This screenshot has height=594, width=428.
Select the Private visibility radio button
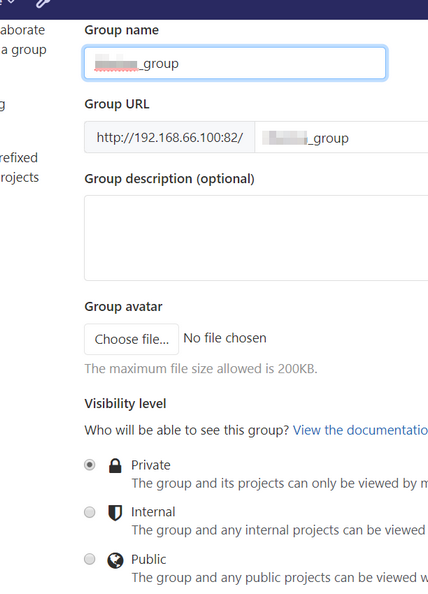pyautogui.click(x=90, y=465)
